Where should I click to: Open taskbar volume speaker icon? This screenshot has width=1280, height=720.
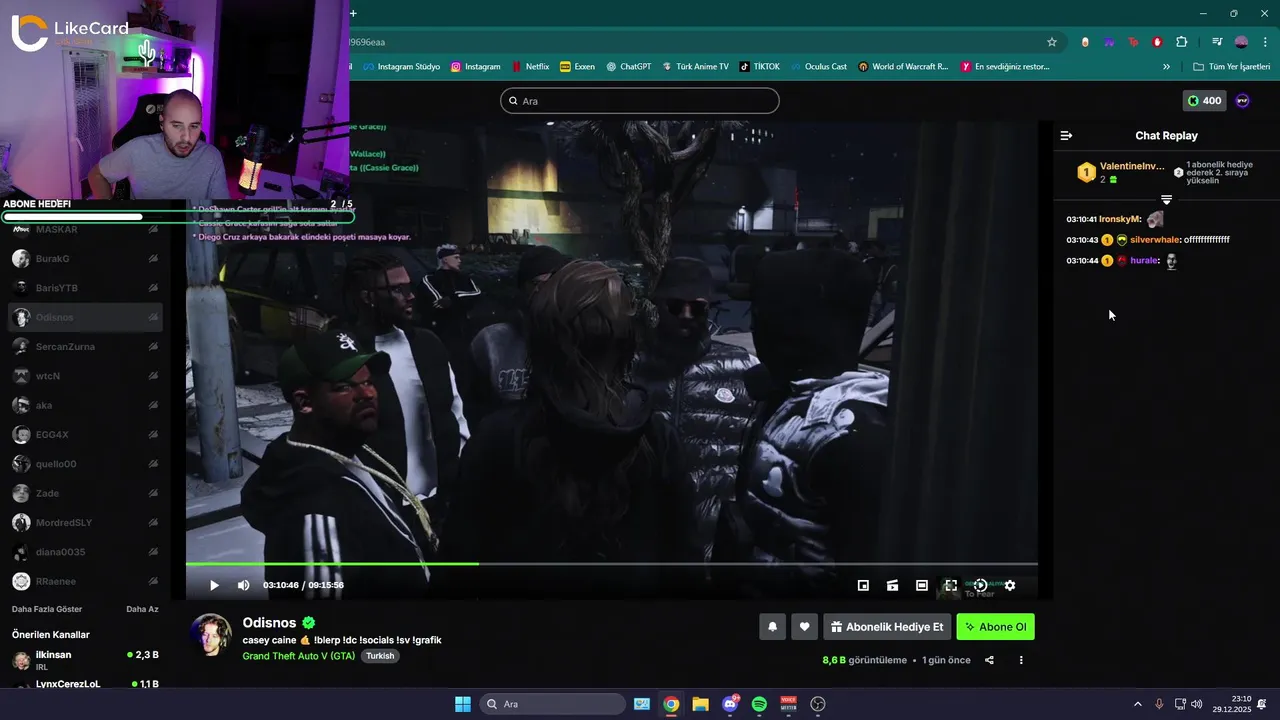click(x=1197, y=704)
